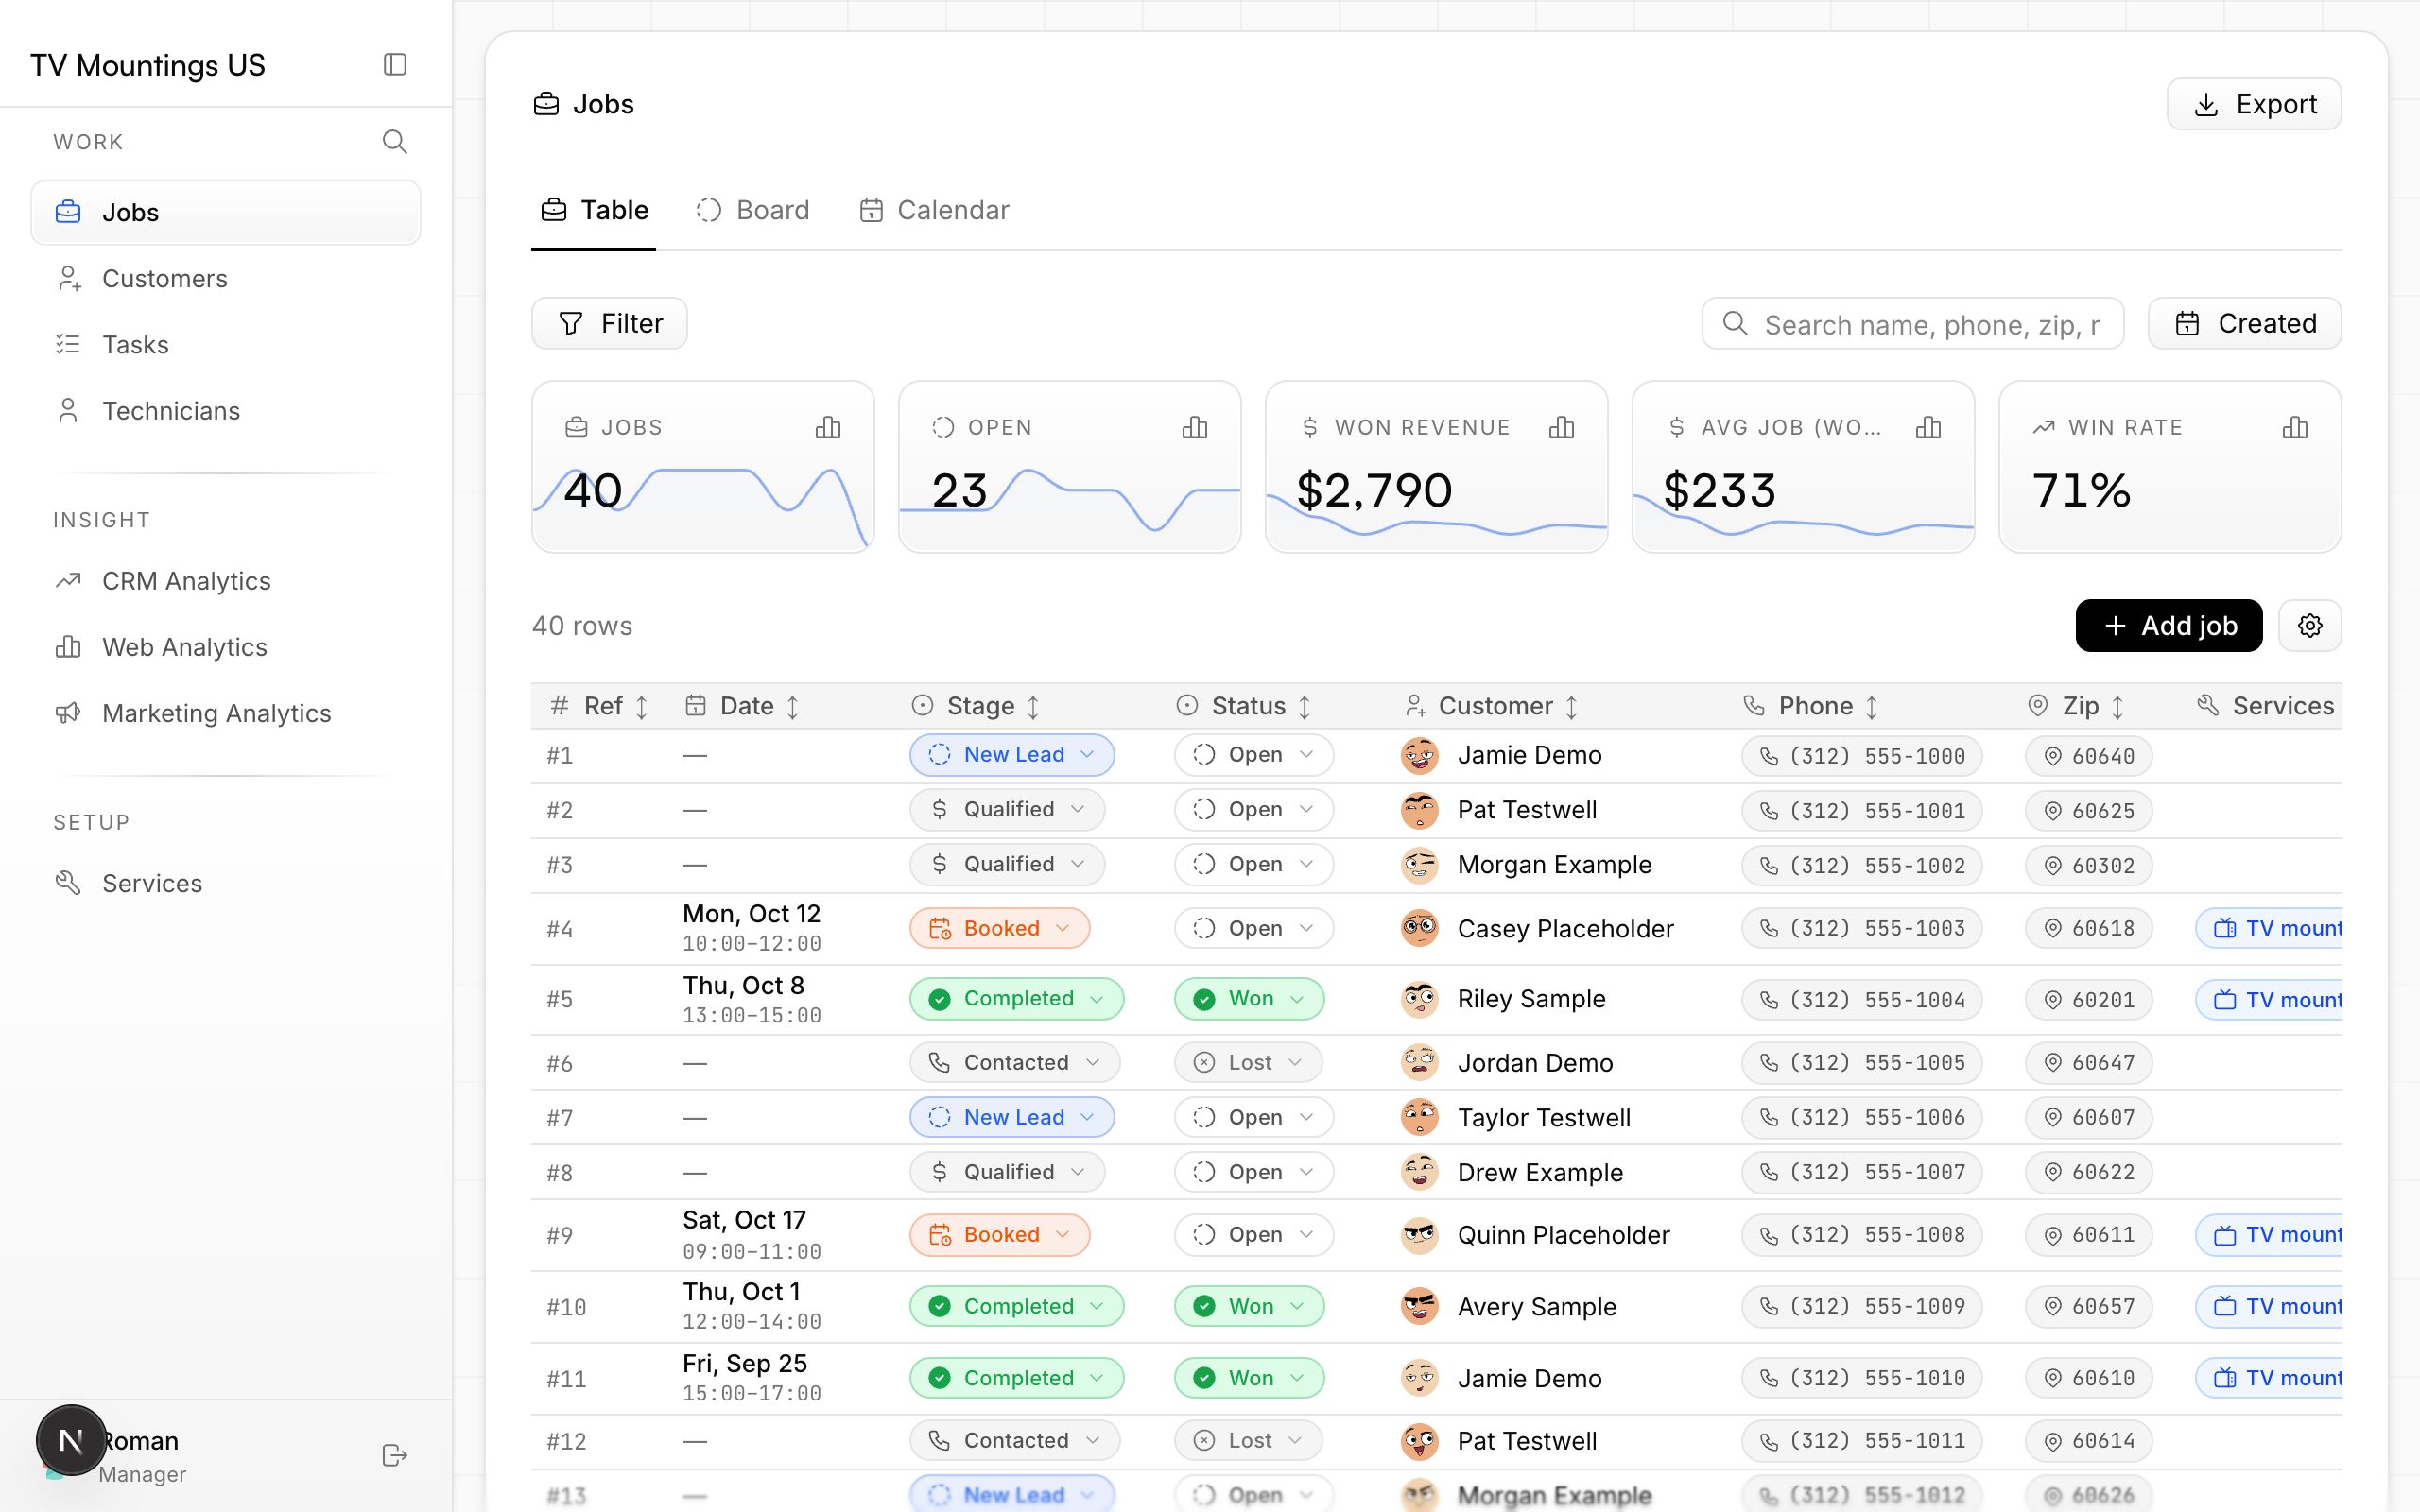Image resolution: width=2420 pixels, height=1512 pixels.
Task: Sort by the Ref column arrows
Action: pos(642,707)
